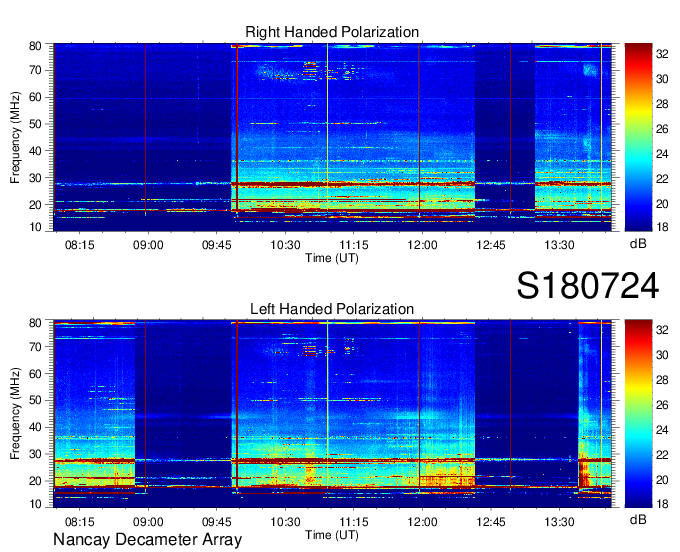Select the S180724 date label
Screen dimensions: 680x552
coord(588,285)
